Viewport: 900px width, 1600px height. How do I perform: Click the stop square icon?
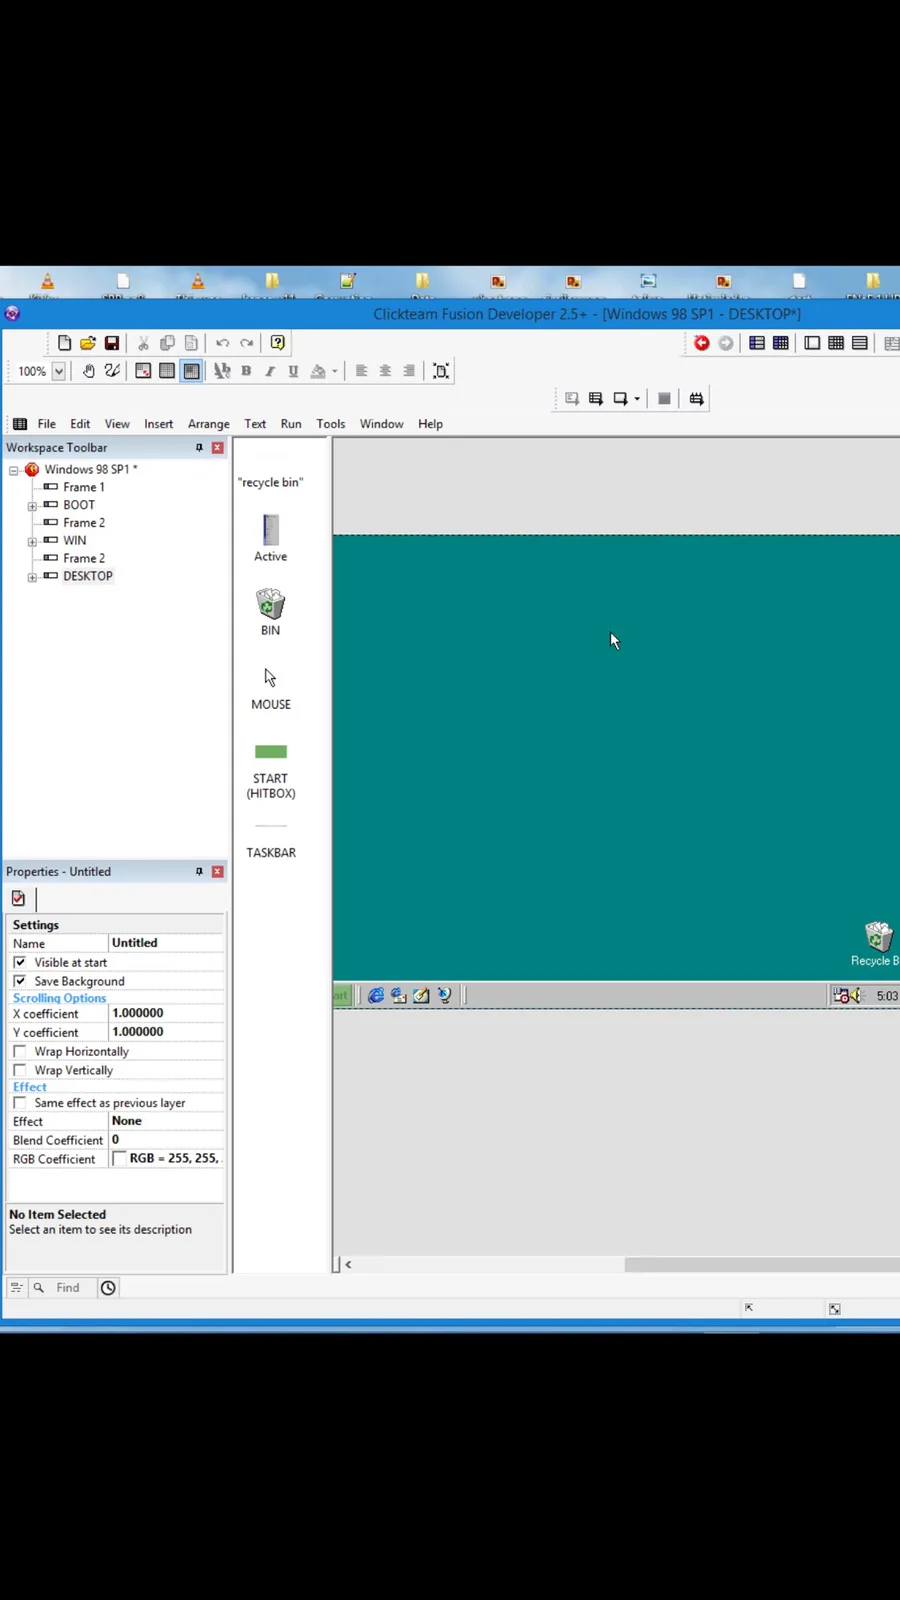pos(664,399)
